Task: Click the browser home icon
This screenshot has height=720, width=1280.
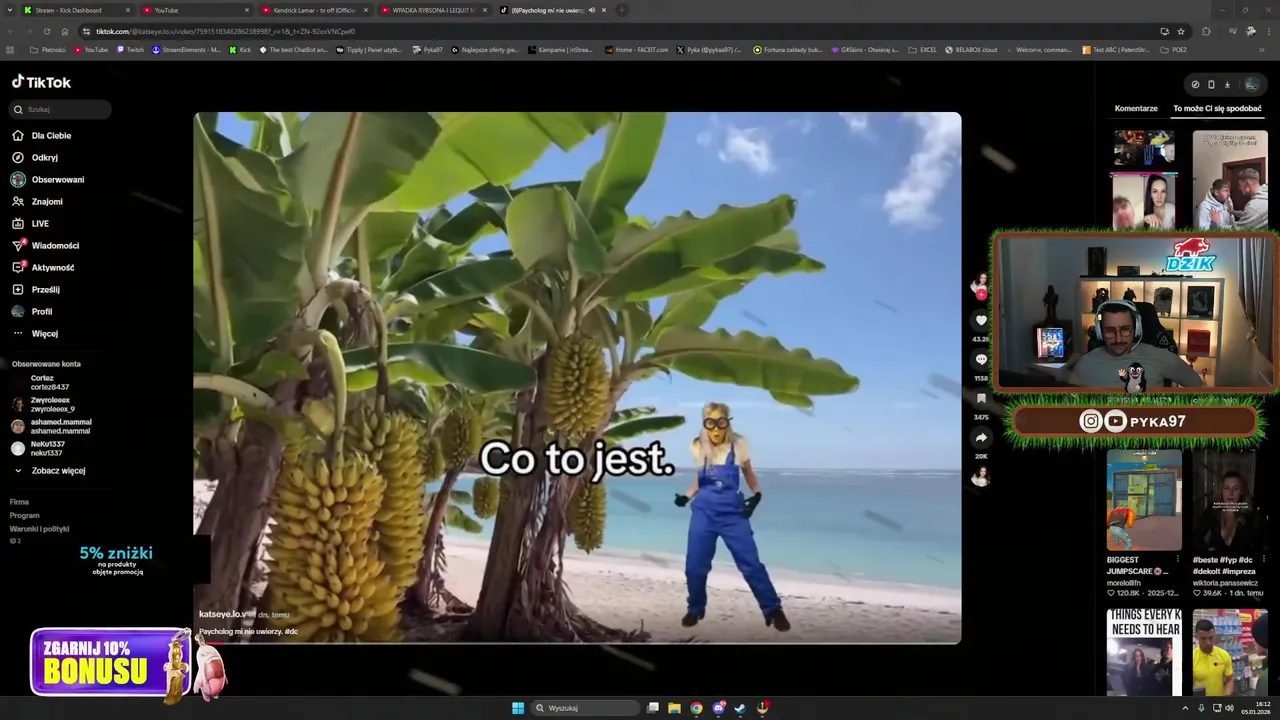Action: point(65,31)
